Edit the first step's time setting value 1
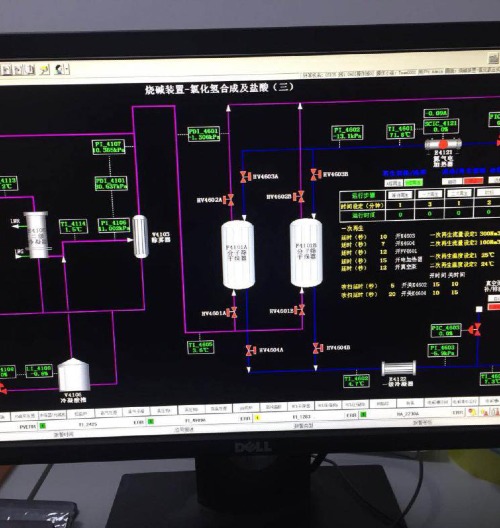This screenshot has width=500, height=528. tap(400, 205)
